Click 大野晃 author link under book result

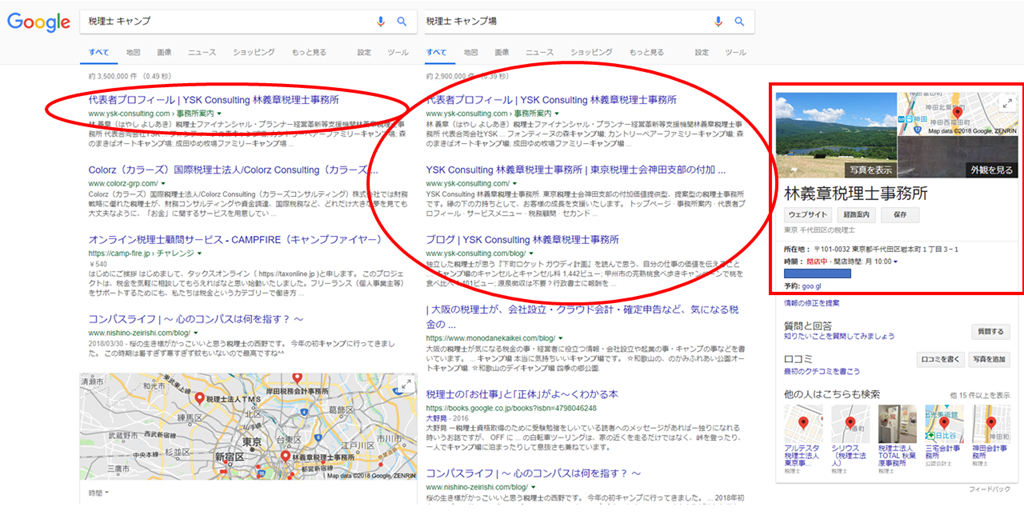click(x=436, y=418)
